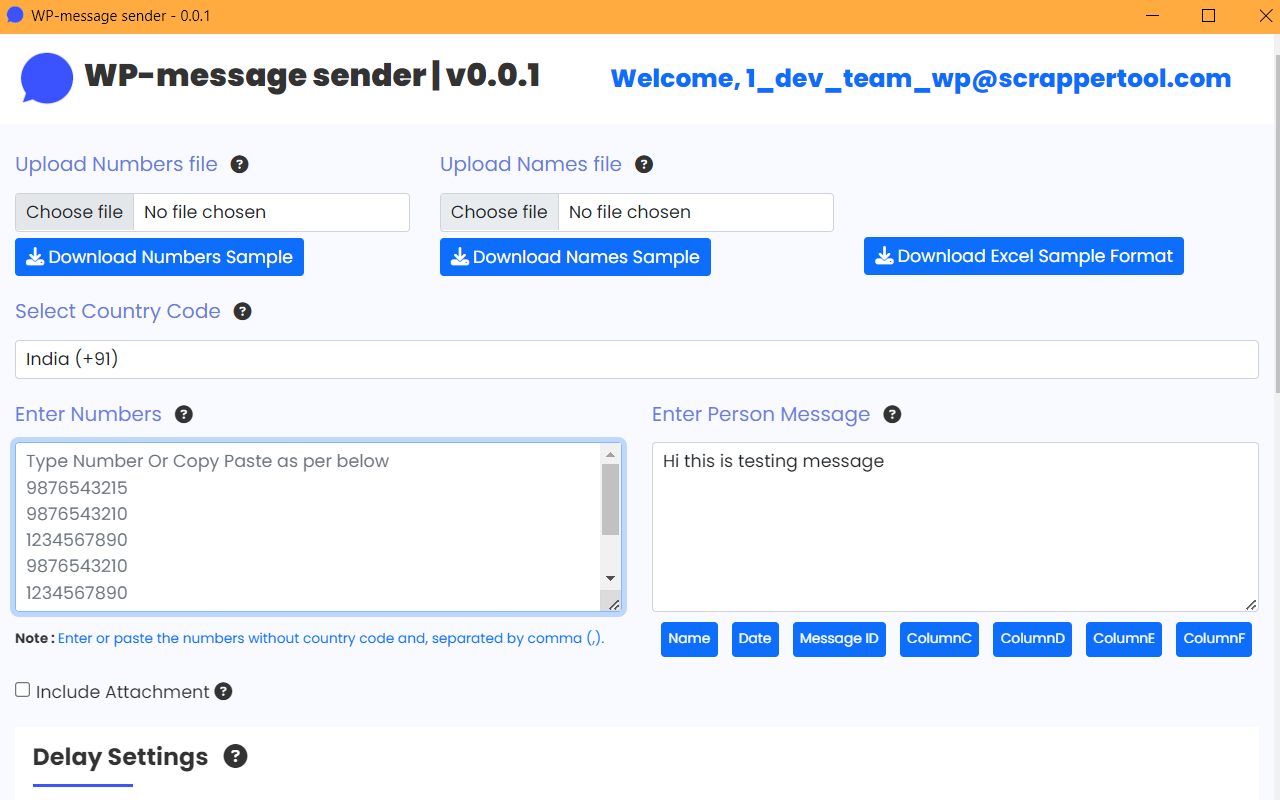Click the title bar app icon
Viewport: 1280px width, 800px height.
pyautogui.click(x=15, y=16)
